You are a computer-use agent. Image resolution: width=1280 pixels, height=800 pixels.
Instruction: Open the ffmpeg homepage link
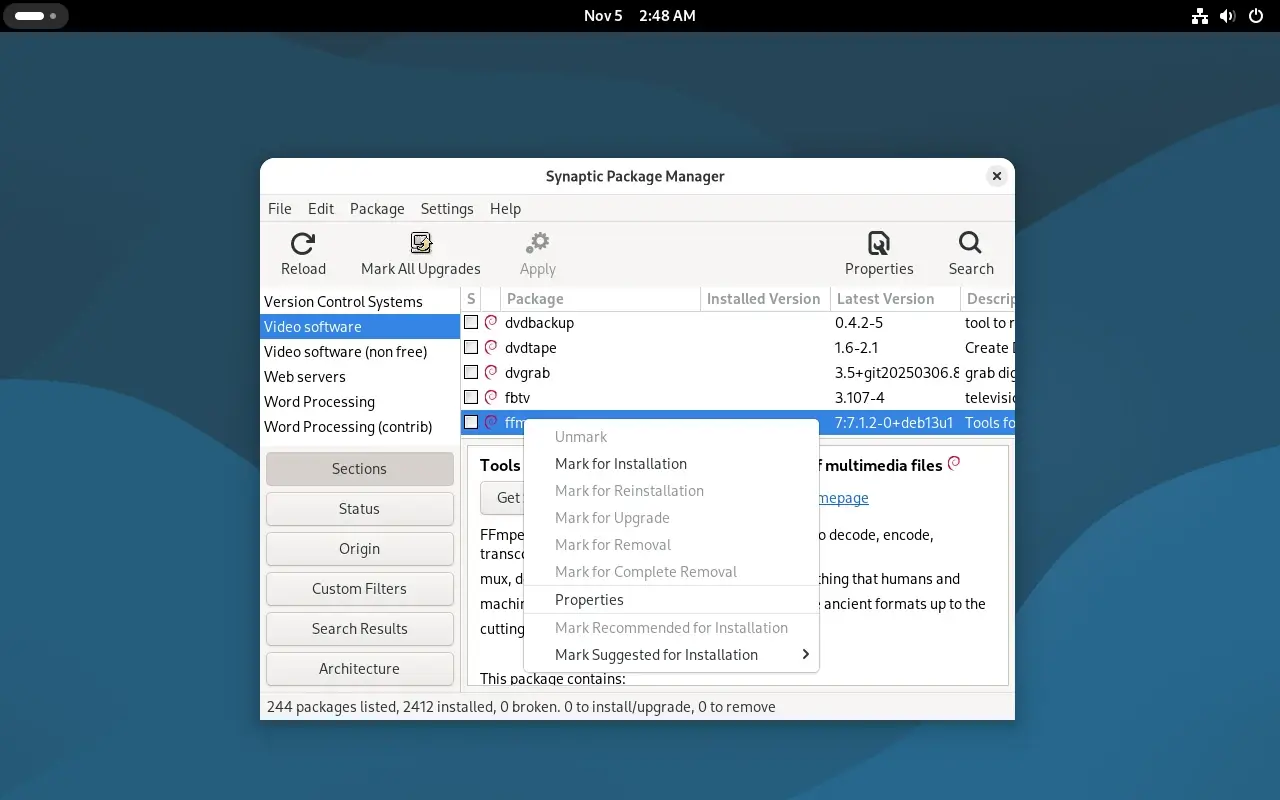pos(841,497)
